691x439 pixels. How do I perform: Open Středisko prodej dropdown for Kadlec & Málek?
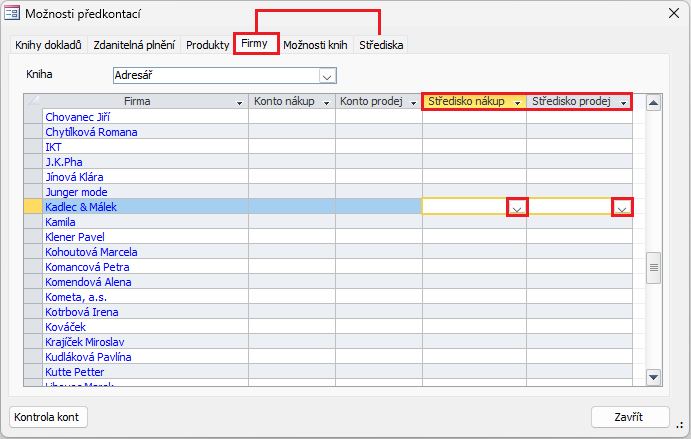(x=622, y=208)
